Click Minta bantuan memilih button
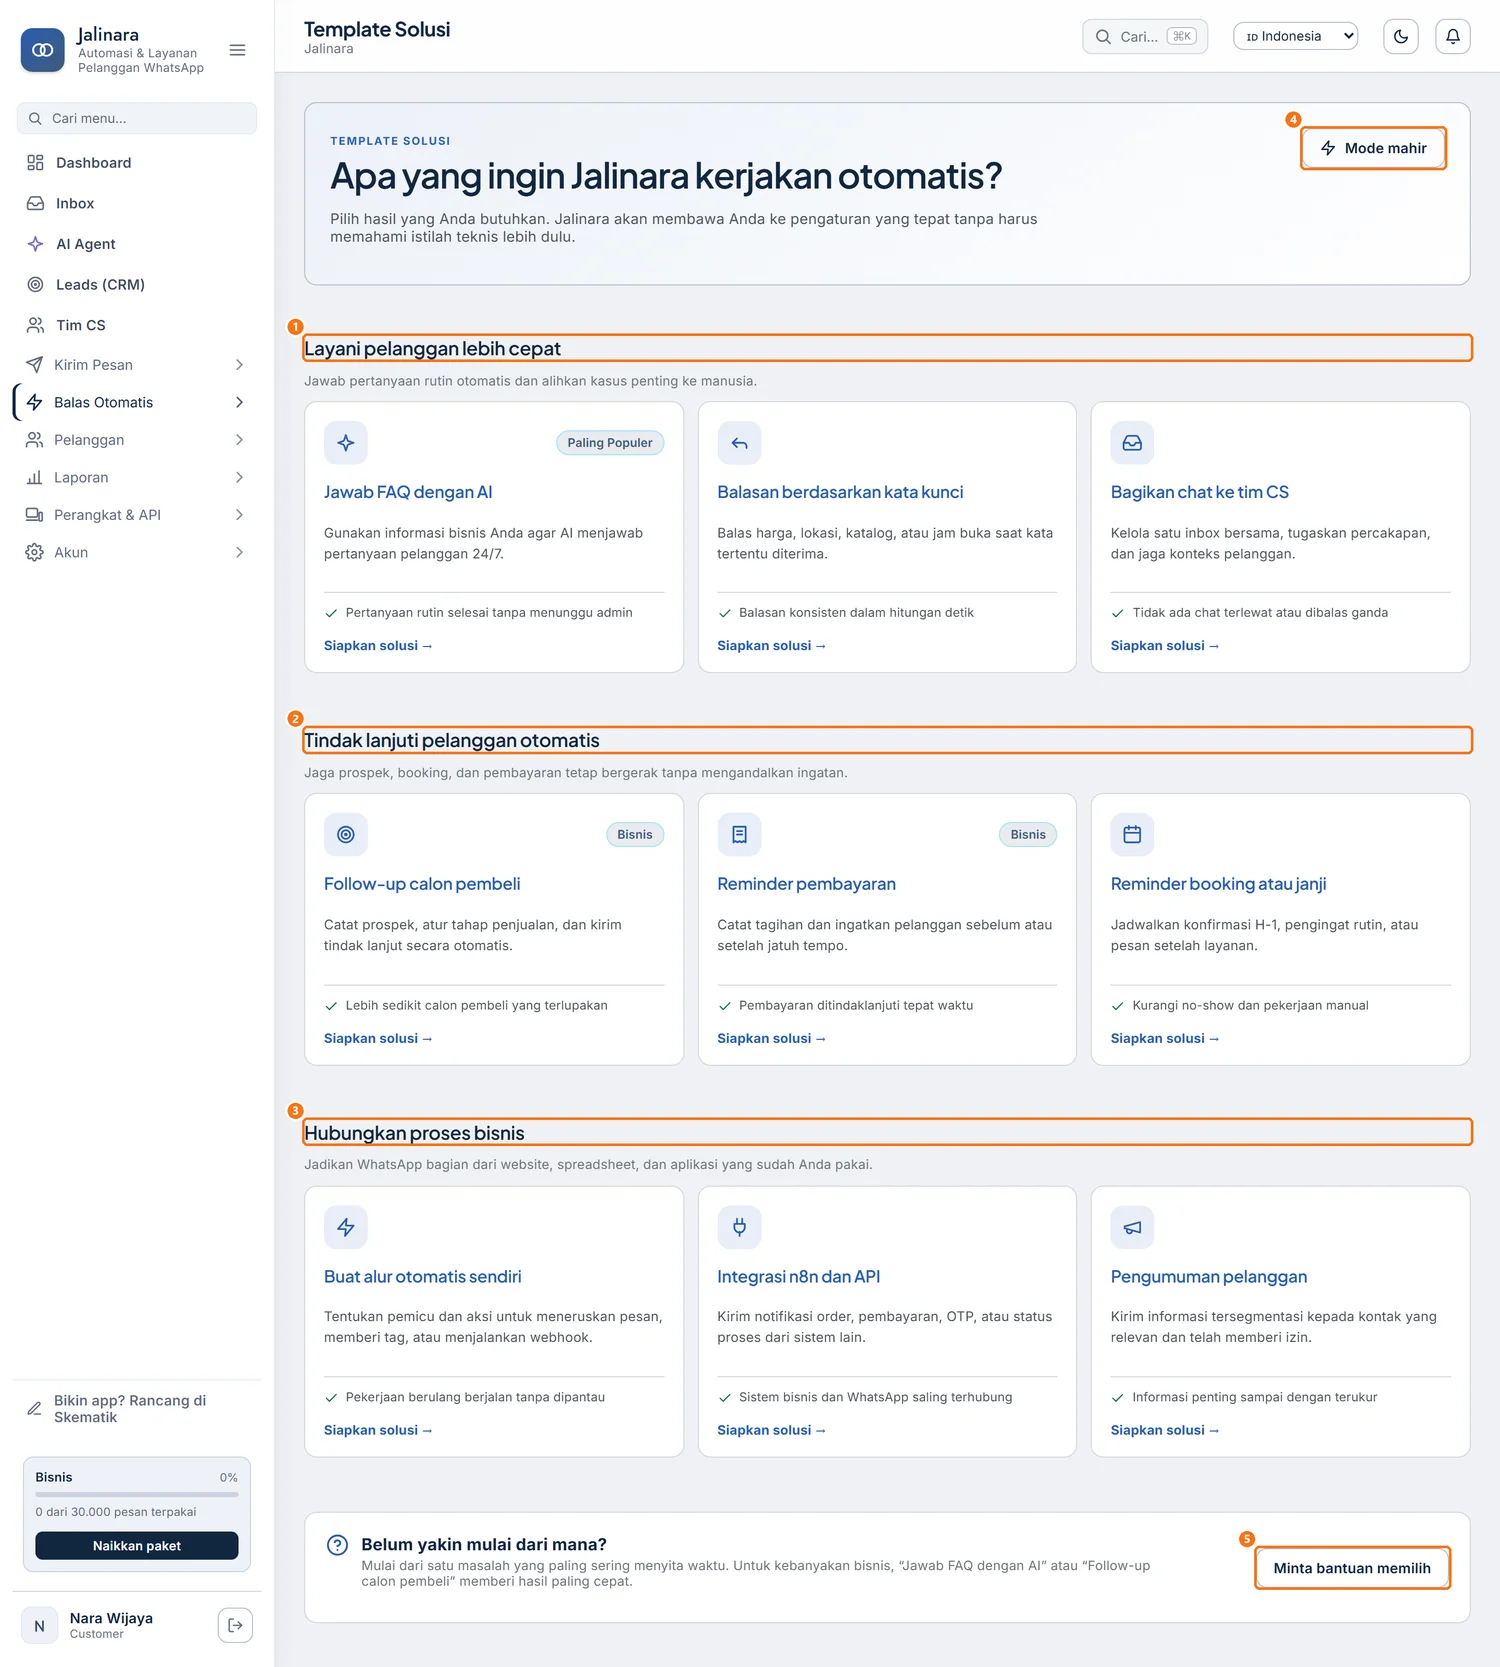The height and width of the screenshot is (1667, 1500). coord(1352,1568)
